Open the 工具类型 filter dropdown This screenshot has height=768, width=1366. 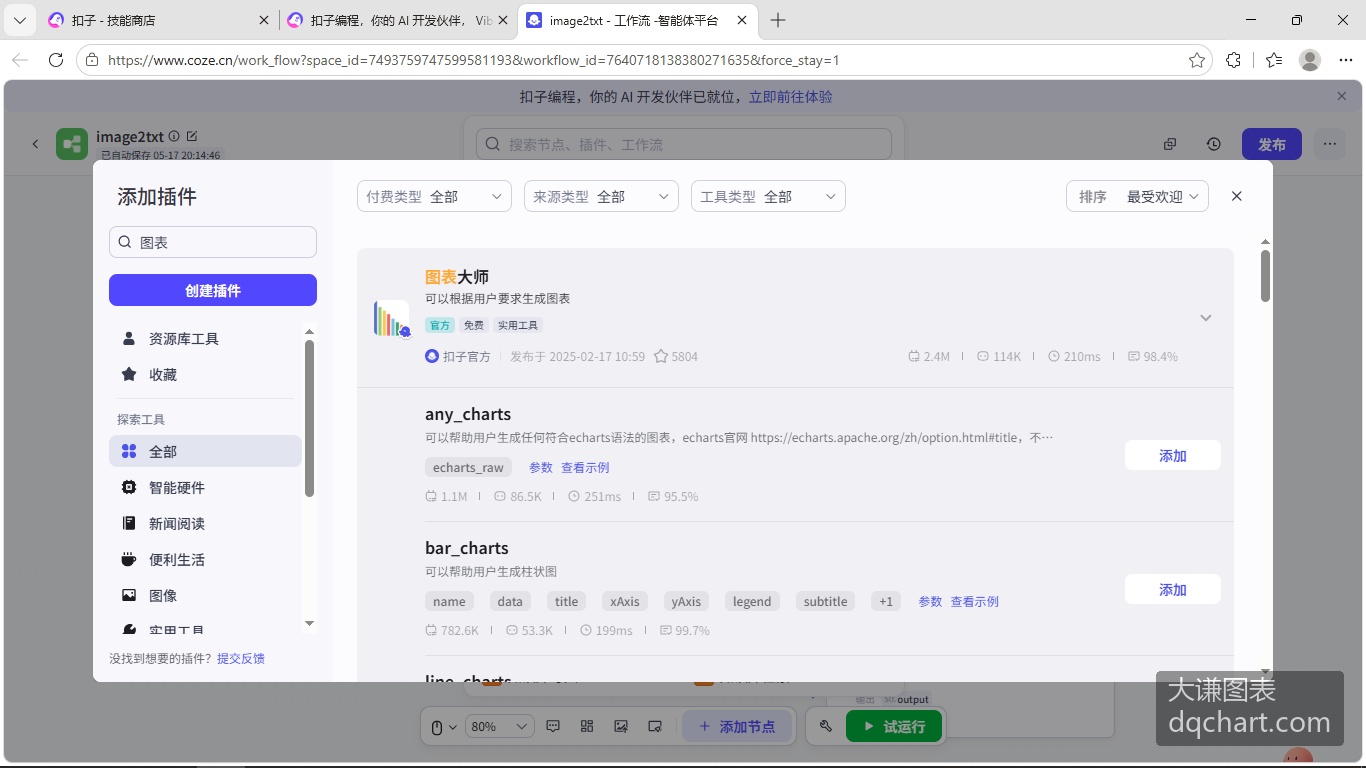click(x=768, y=196)
